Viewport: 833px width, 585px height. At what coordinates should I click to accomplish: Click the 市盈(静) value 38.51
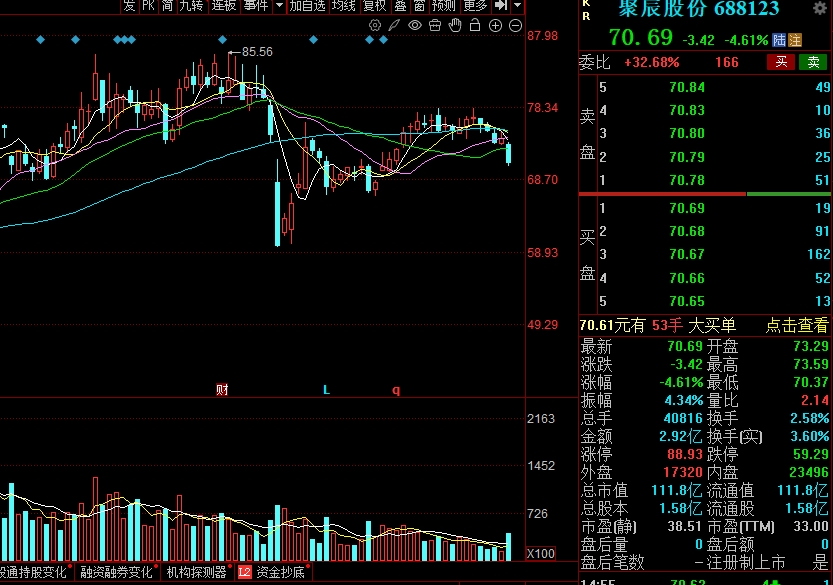[x=685, y=527]
